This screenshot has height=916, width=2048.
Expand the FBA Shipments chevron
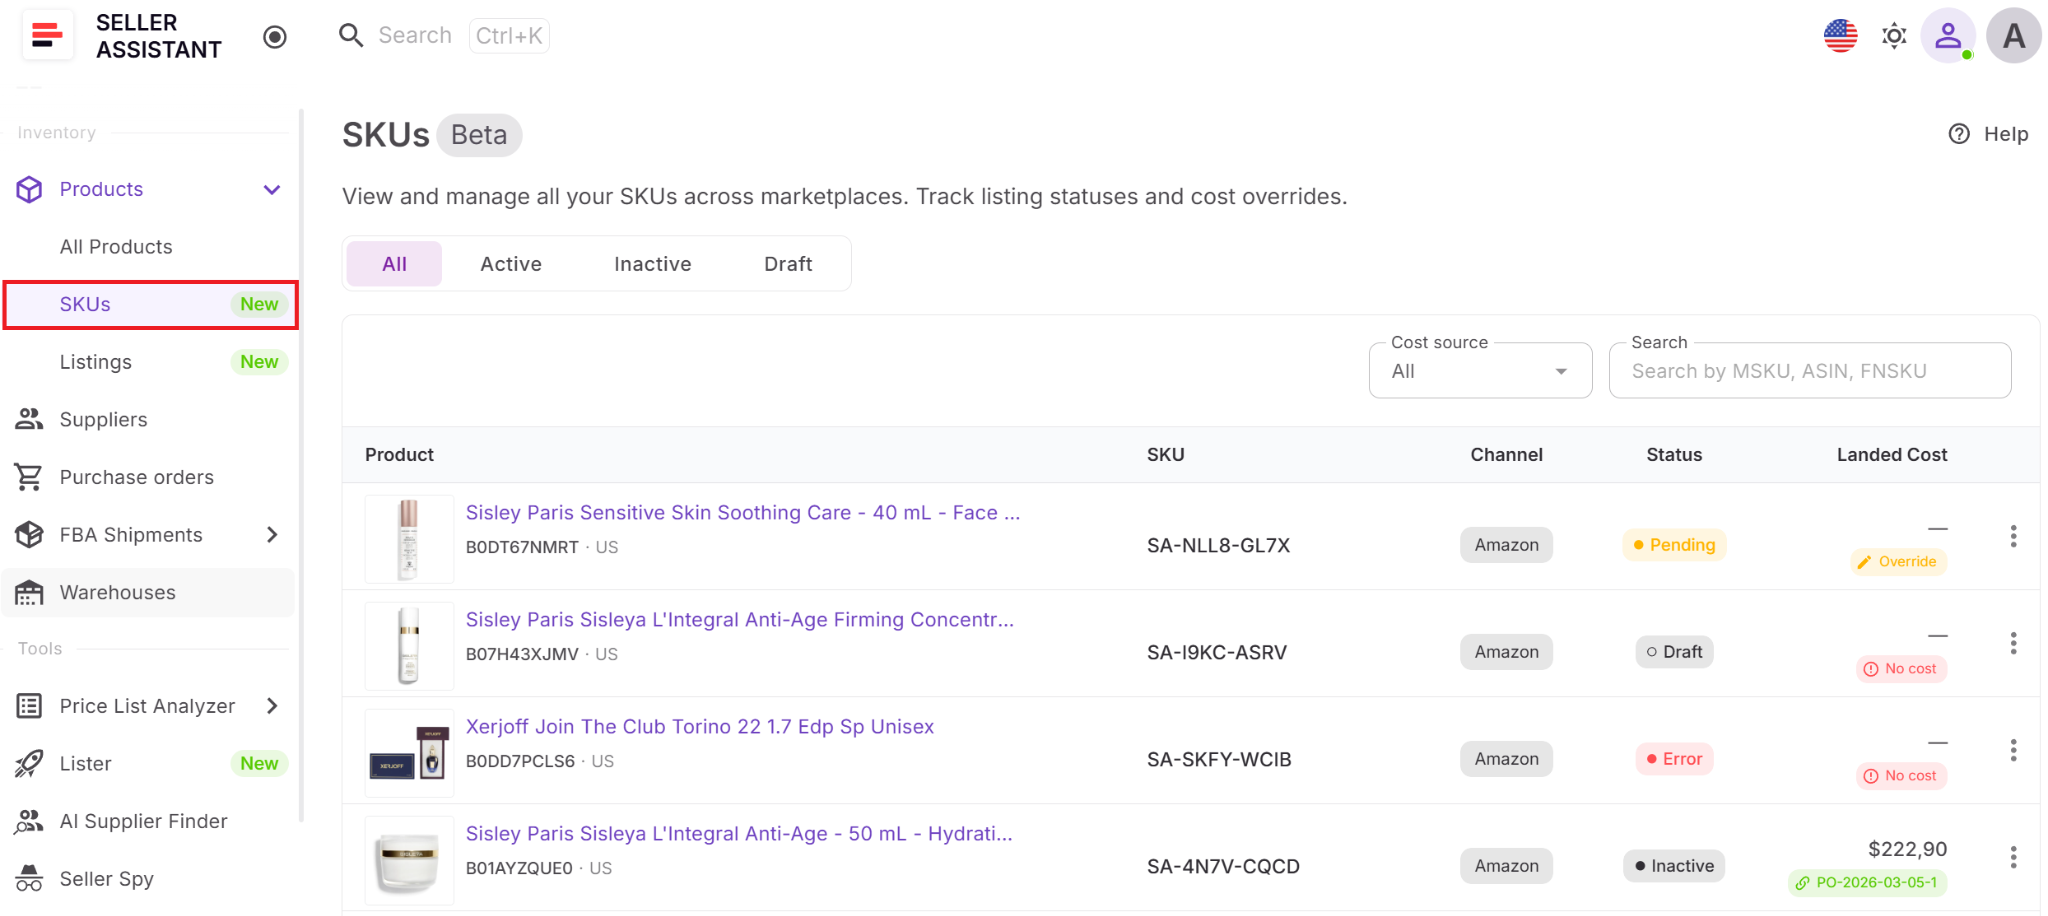(x=272, y=535)
